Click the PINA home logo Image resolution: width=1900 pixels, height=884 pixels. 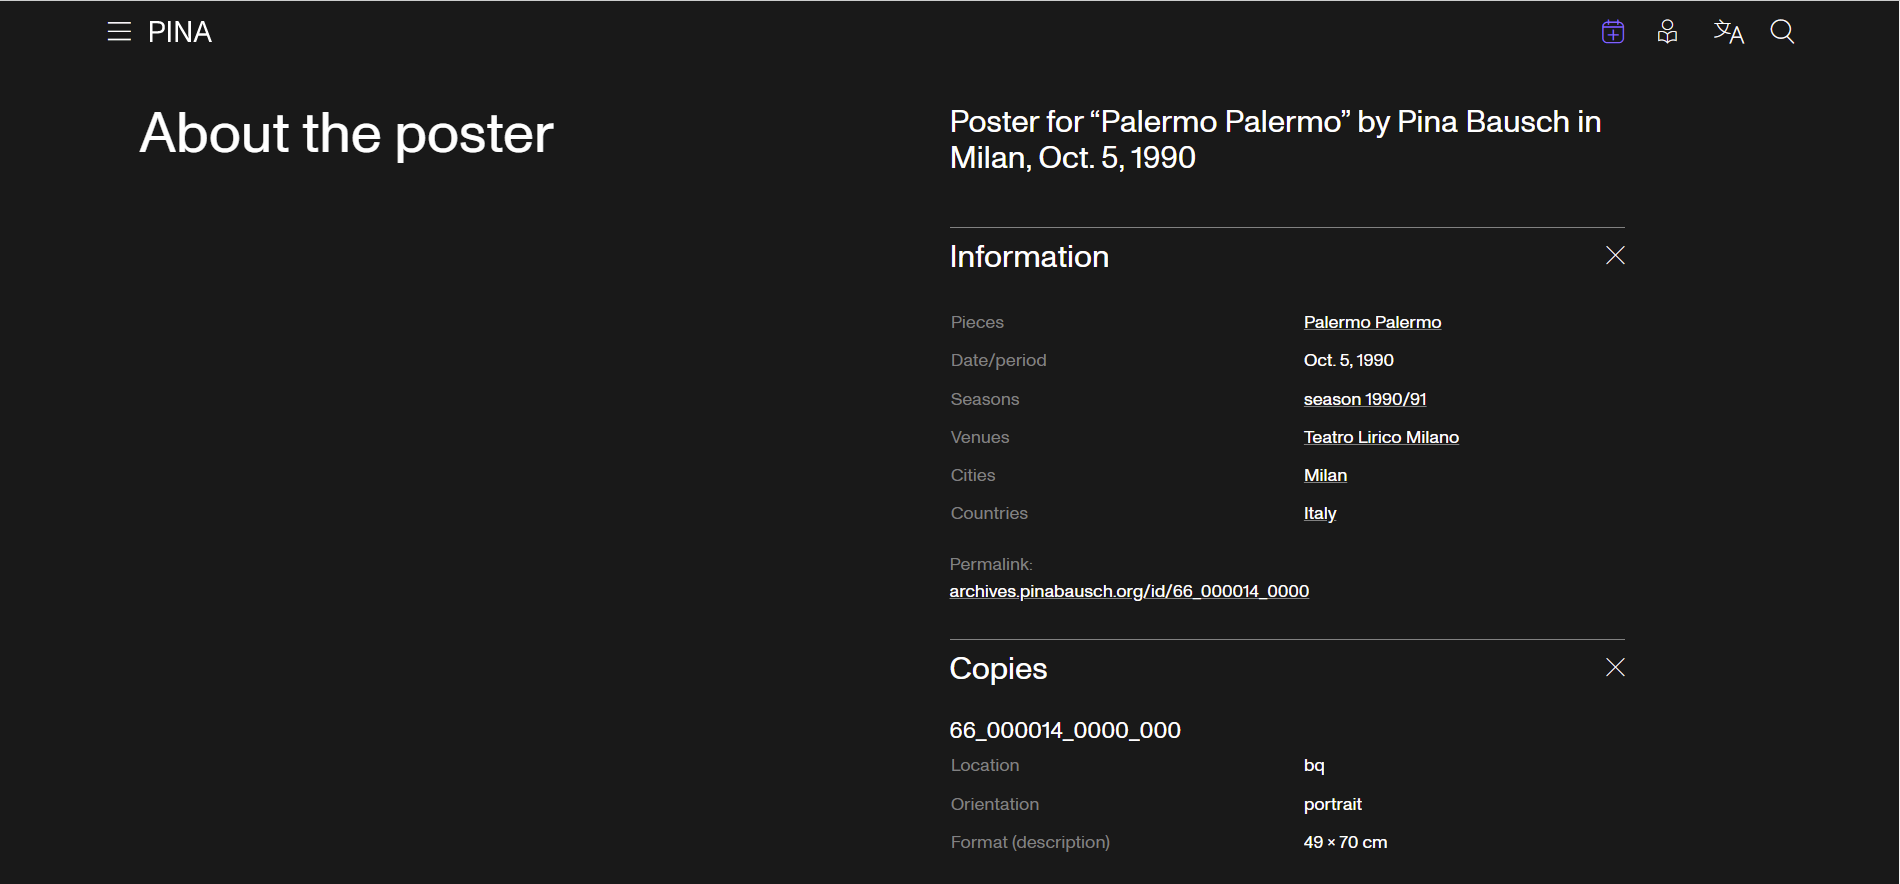(x=180, y=32)
